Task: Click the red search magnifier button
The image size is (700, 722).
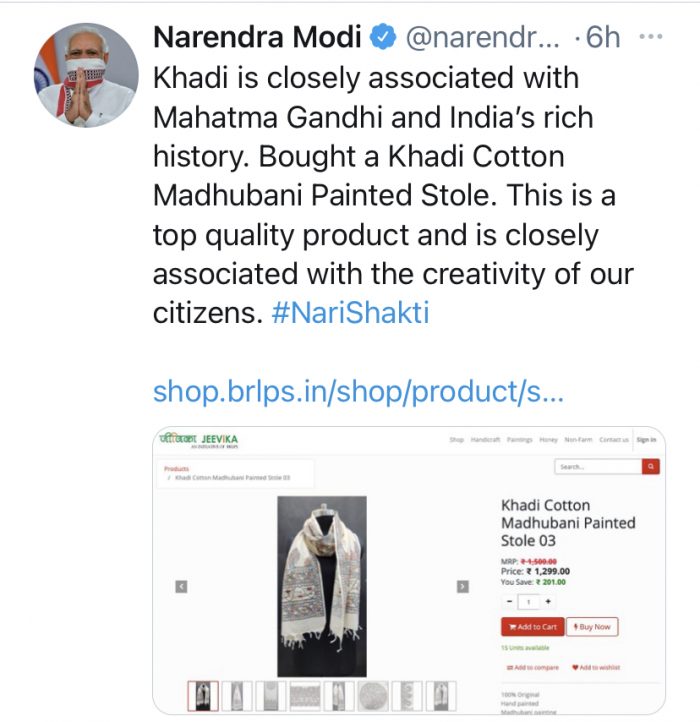Action: (651, 466)
